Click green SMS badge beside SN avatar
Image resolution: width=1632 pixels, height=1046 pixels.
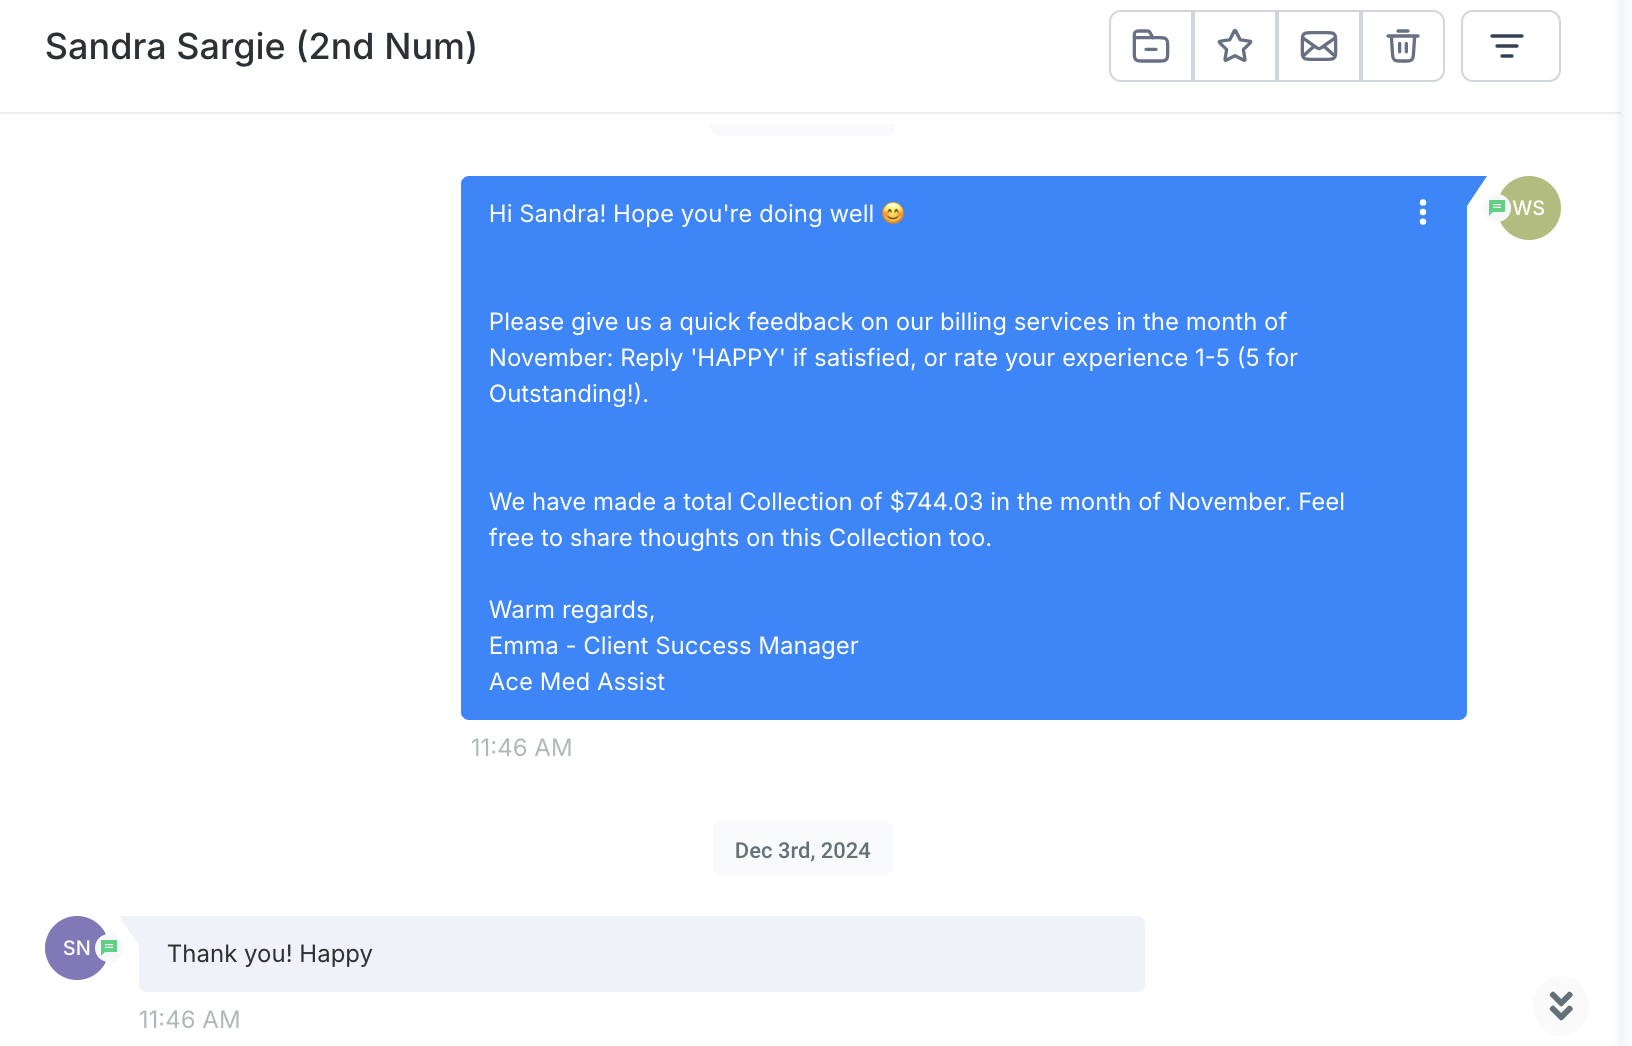pyautogui.click(x=110, y=946)
